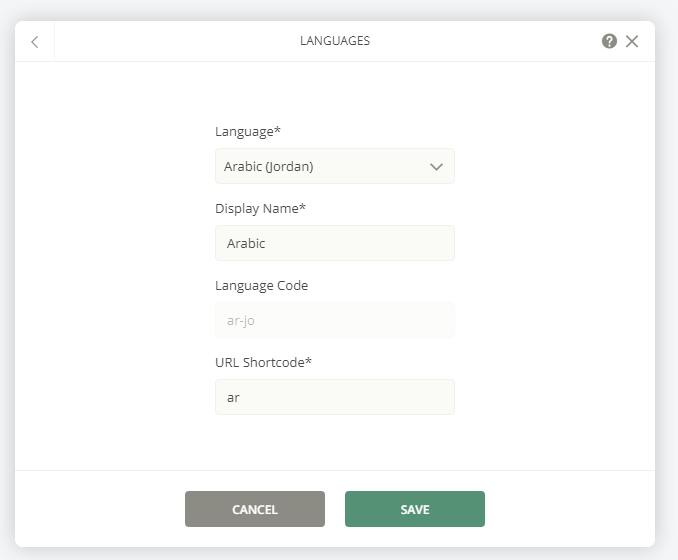The width and height of the screenshot is (678, 560).
Task: Click the disabled ar-jo Language Code field
Action: [335, 320]
